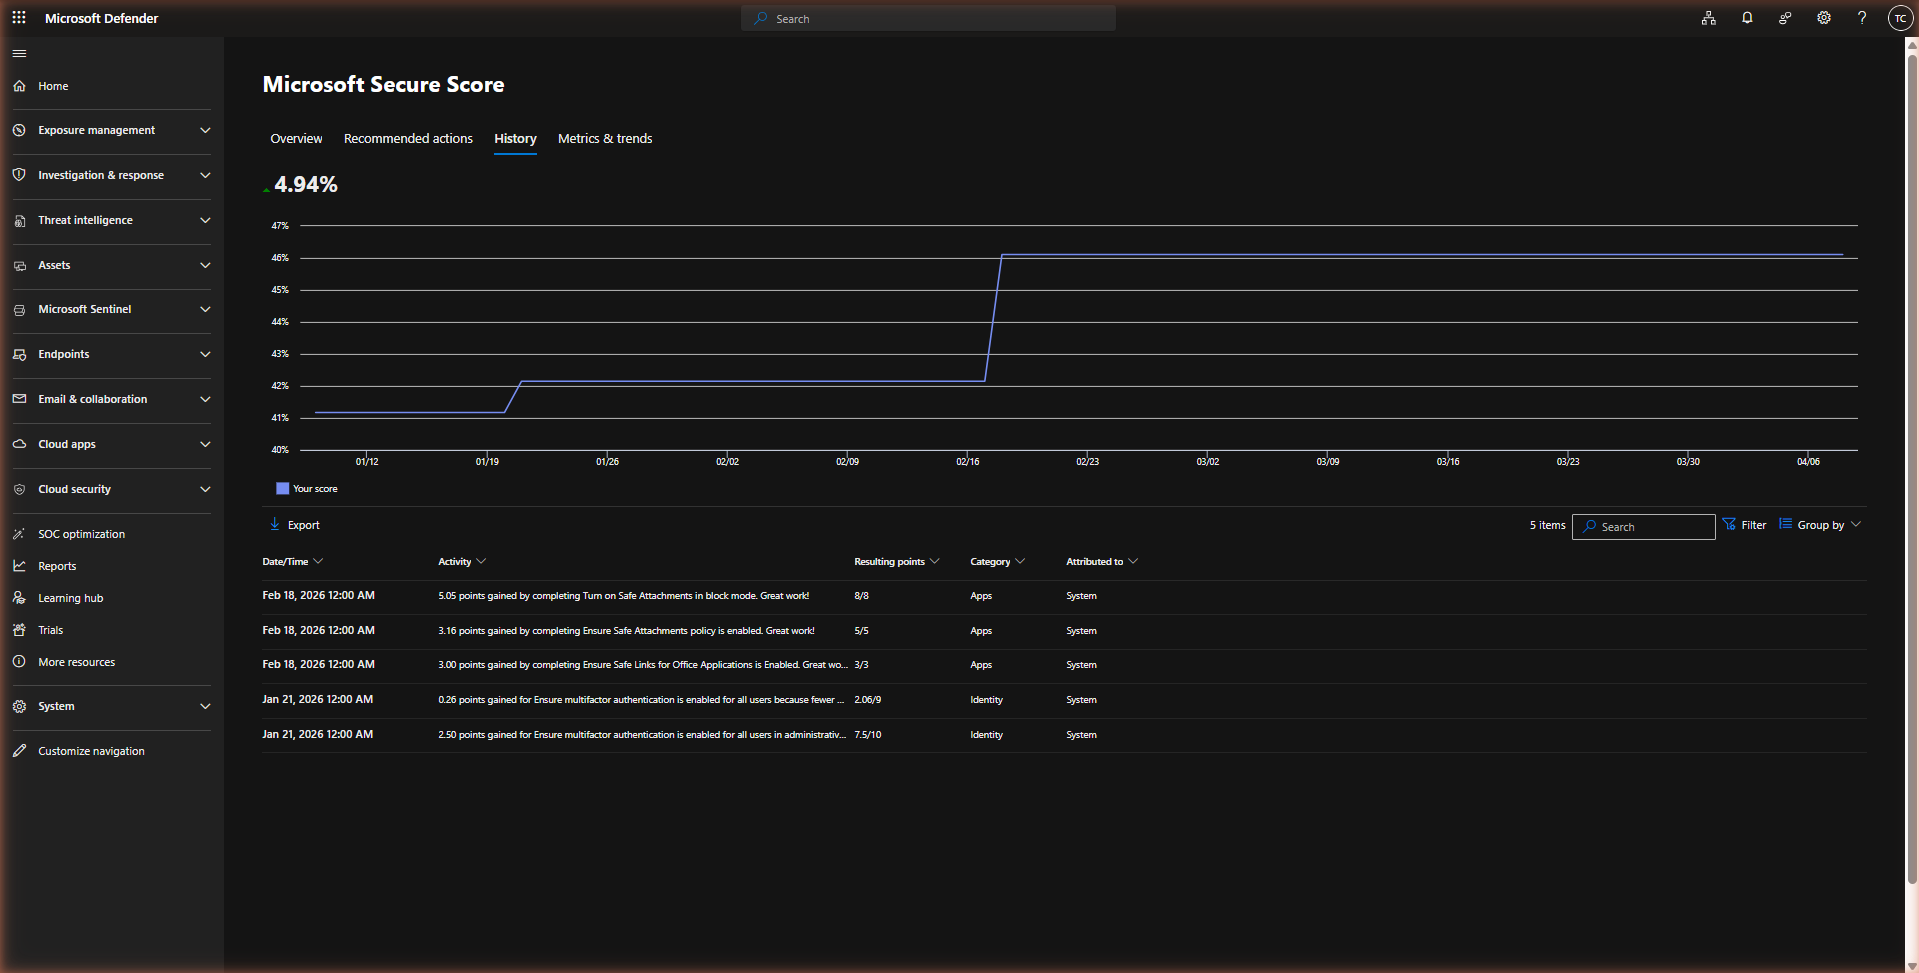Image resolution: width=1919 pixels, height=973 pixels.
Task: Open the app launcher waffle icon
Action: (x=19, y=18)
